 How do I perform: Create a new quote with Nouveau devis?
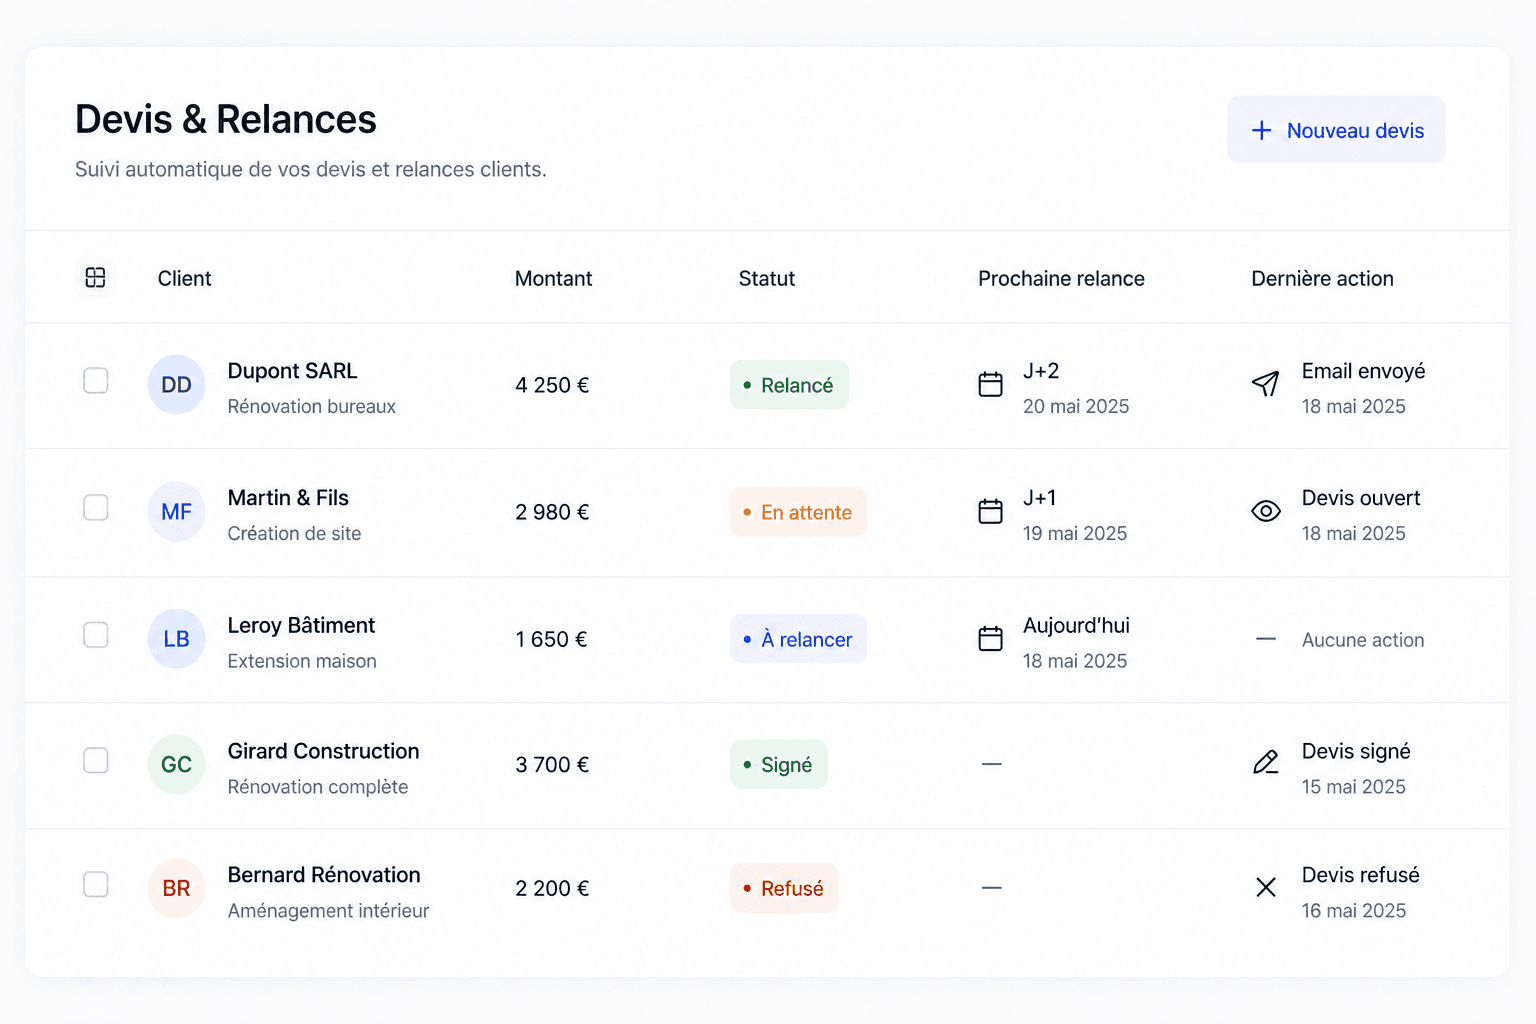[x=1336, y=130]
